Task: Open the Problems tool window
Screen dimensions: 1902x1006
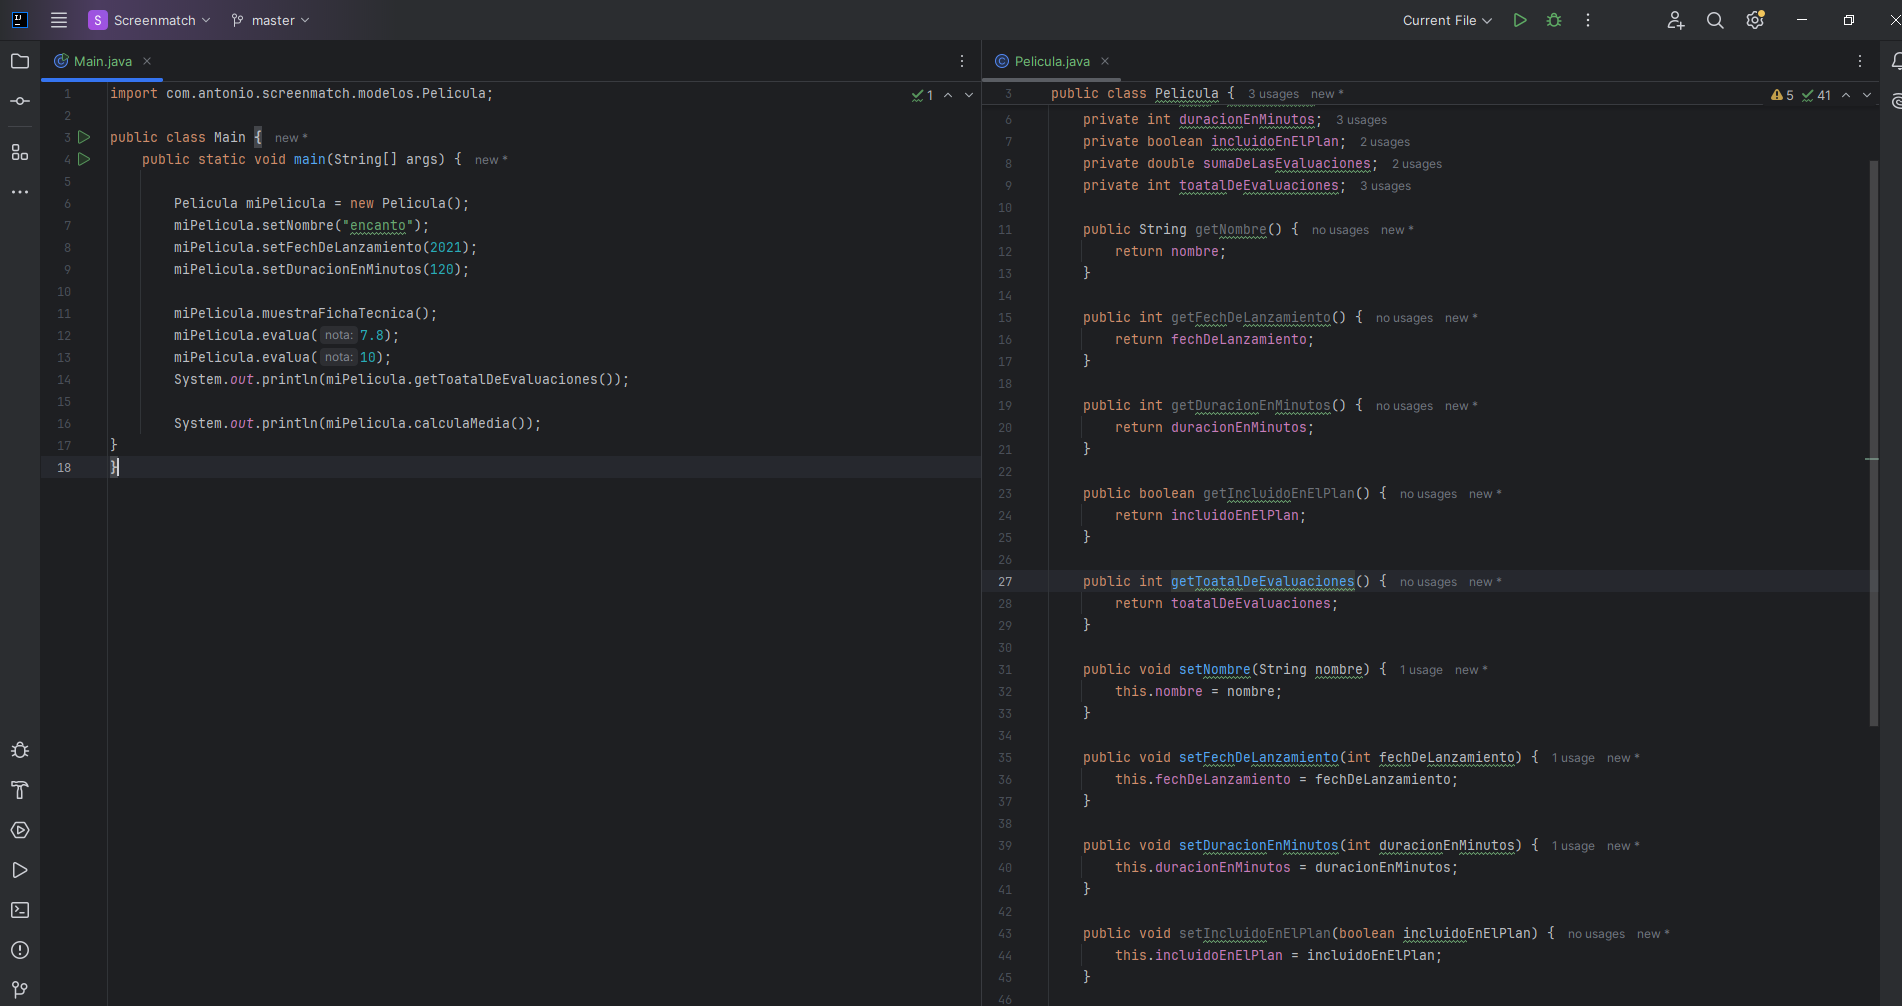Action: (20, 950)
